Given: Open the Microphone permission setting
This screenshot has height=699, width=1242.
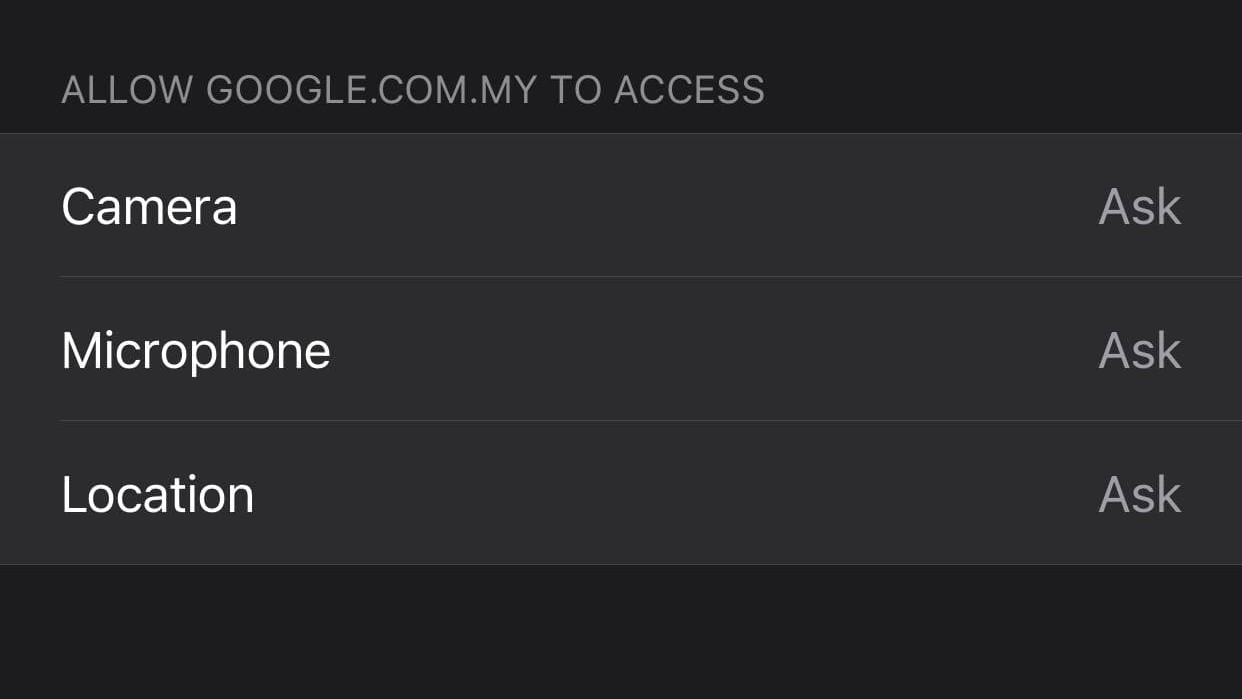Looking at the screenshot, I should click(x=620, y=350).
